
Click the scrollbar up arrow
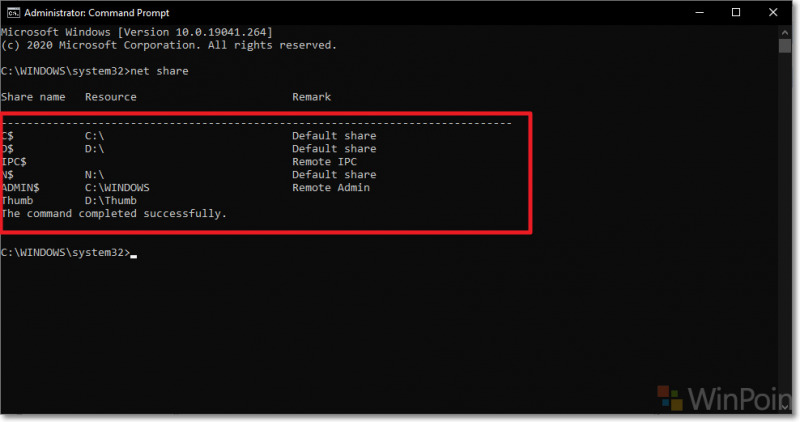point(785,32)
